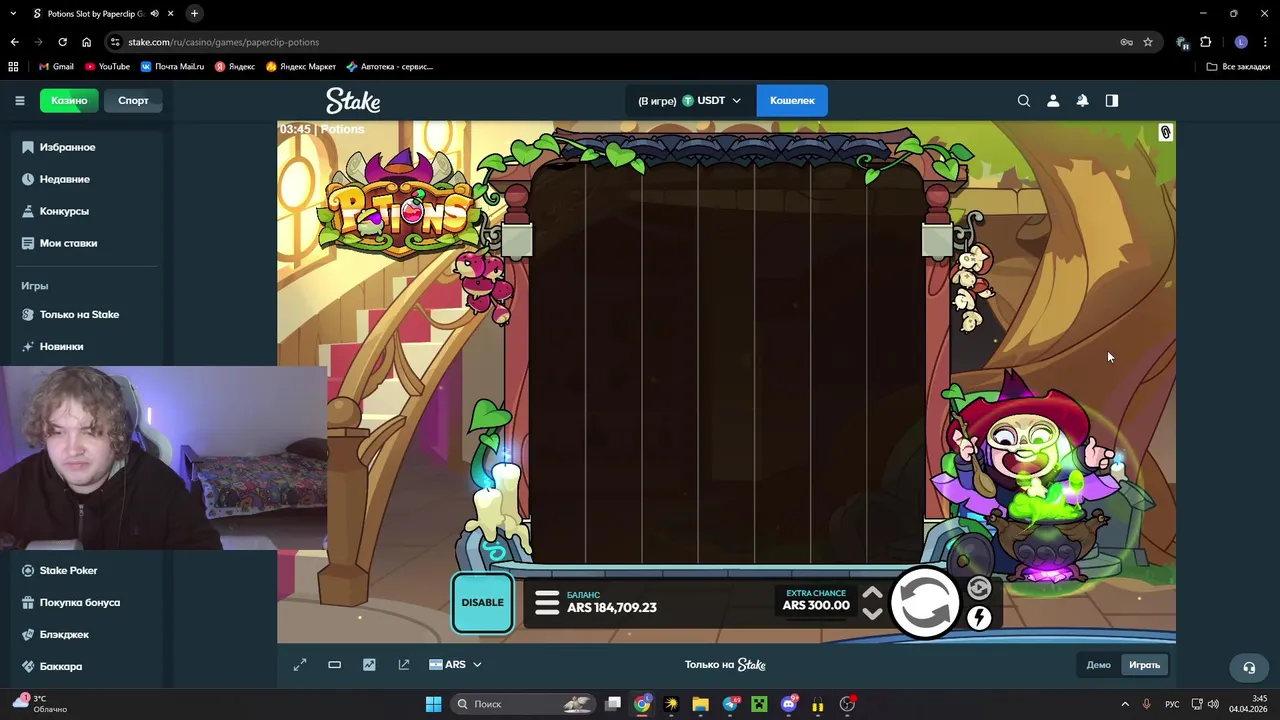Select the Спорт tab
Screen dimensions: 1280x720
click(133, 100)
